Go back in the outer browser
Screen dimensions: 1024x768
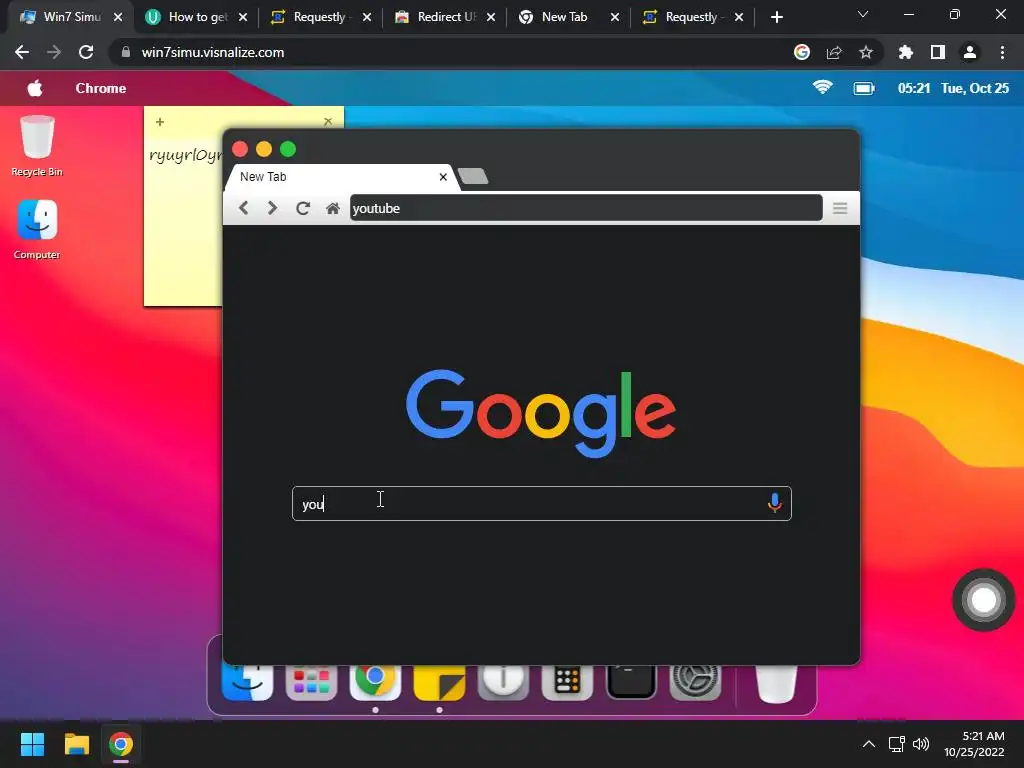click(22, 52)
